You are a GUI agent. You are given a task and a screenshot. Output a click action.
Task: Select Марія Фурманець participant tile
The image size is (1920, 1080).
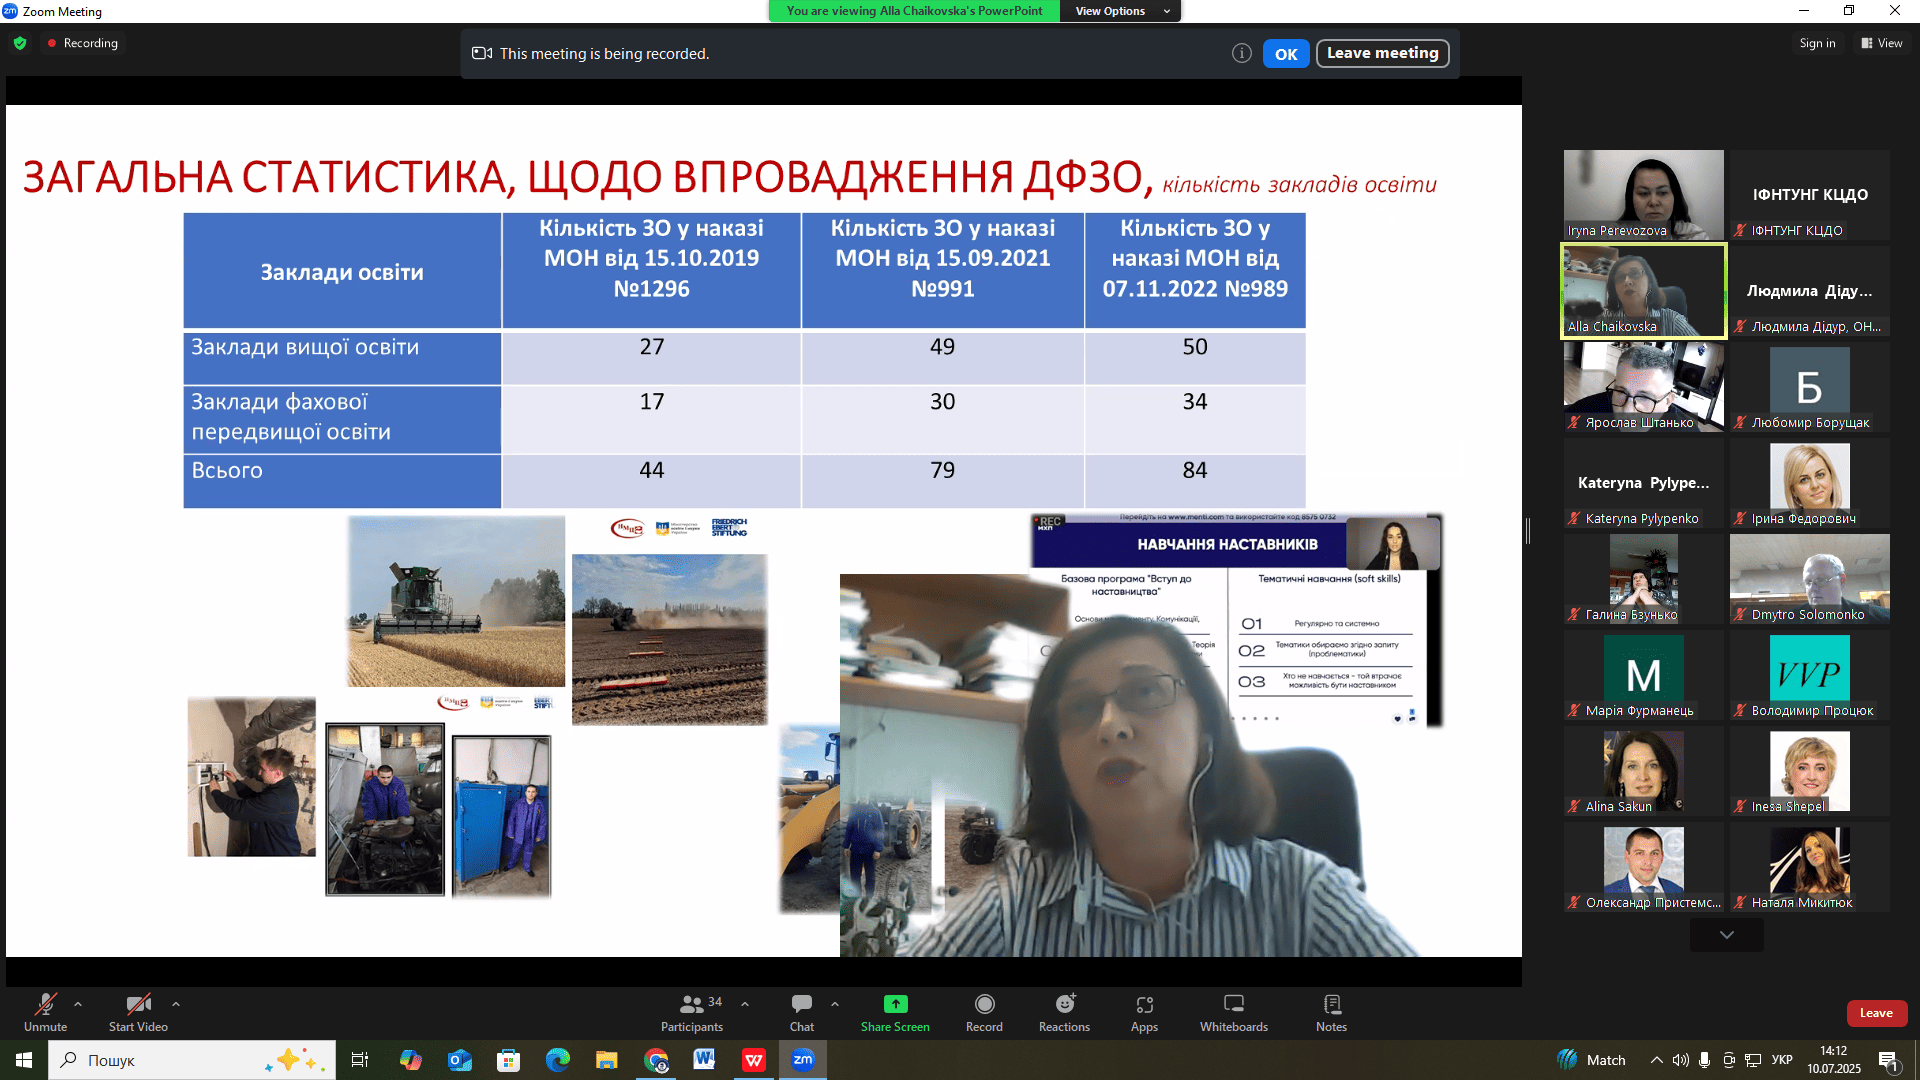tap(1644, 675)
